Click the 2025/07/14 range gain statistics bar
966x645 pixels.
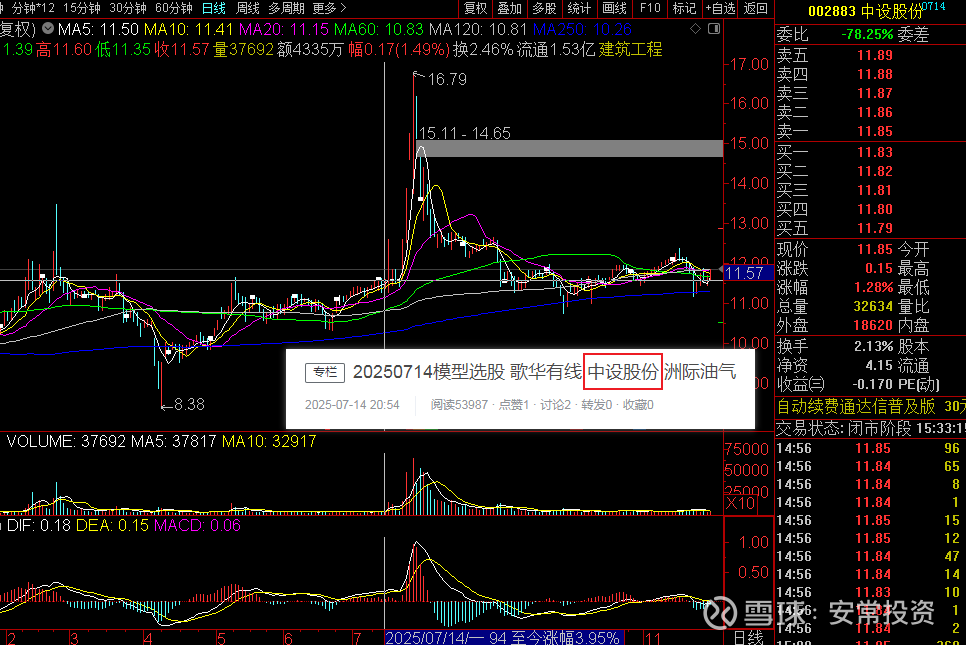pyautogui.click(x=505, y=638)
